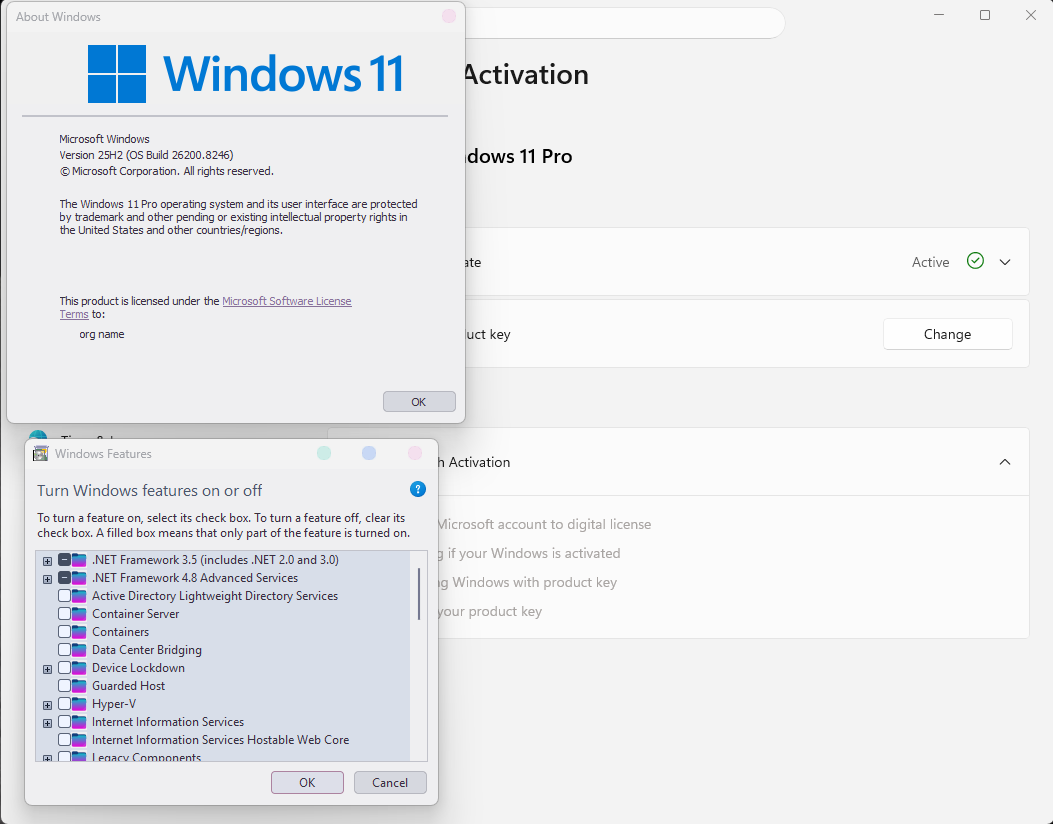Expand the Hyper-V tree node
Viewport: 1053px width, 824px height.
tap(47, 705)
